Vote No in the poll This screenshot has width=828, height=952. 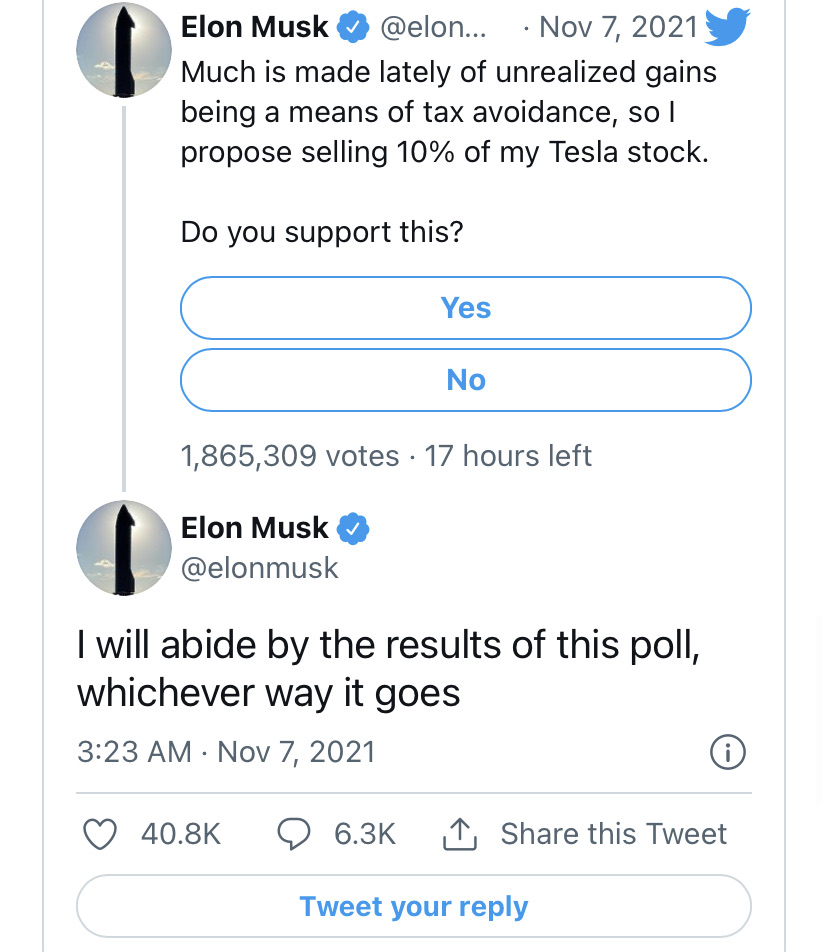(x=465, y=380)
